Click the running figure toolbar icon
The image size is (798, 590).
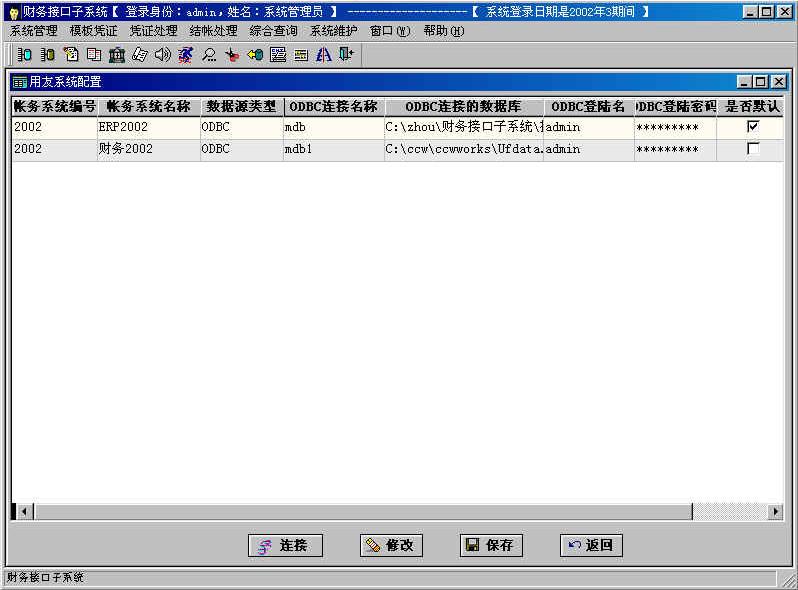(x=185, y=55)
